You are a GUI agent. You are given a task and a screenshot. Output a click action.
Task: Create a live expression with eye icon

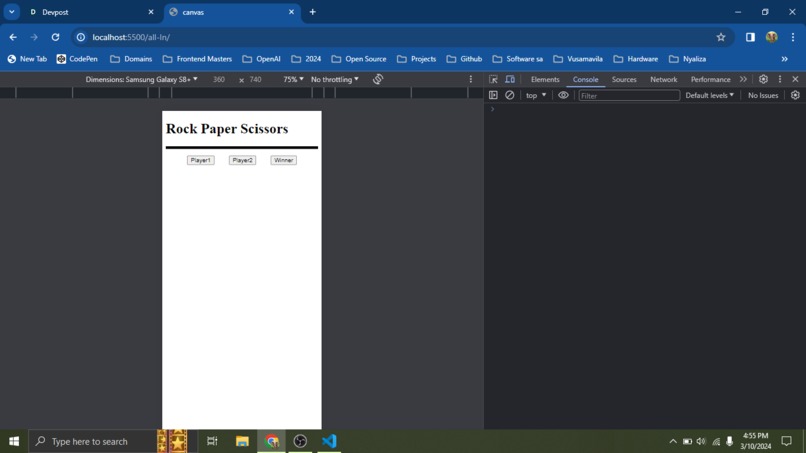point(563,95)
